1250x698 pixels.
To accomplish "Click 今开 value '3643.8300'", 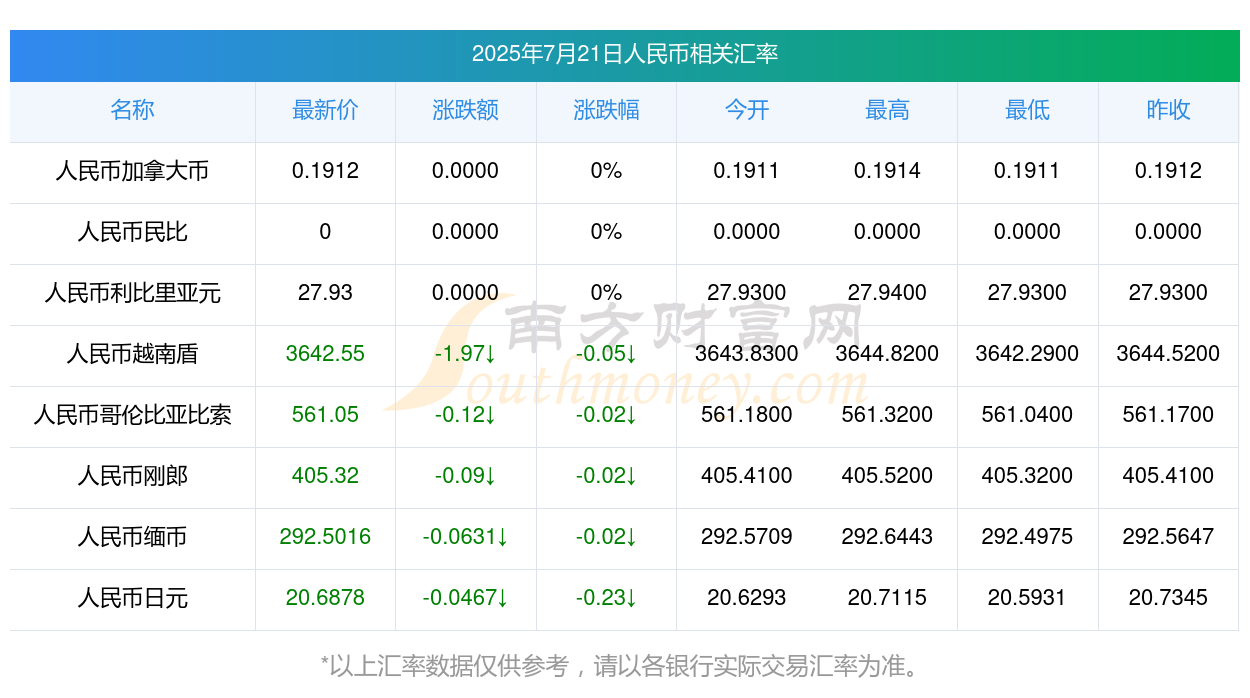I will 747,354.
